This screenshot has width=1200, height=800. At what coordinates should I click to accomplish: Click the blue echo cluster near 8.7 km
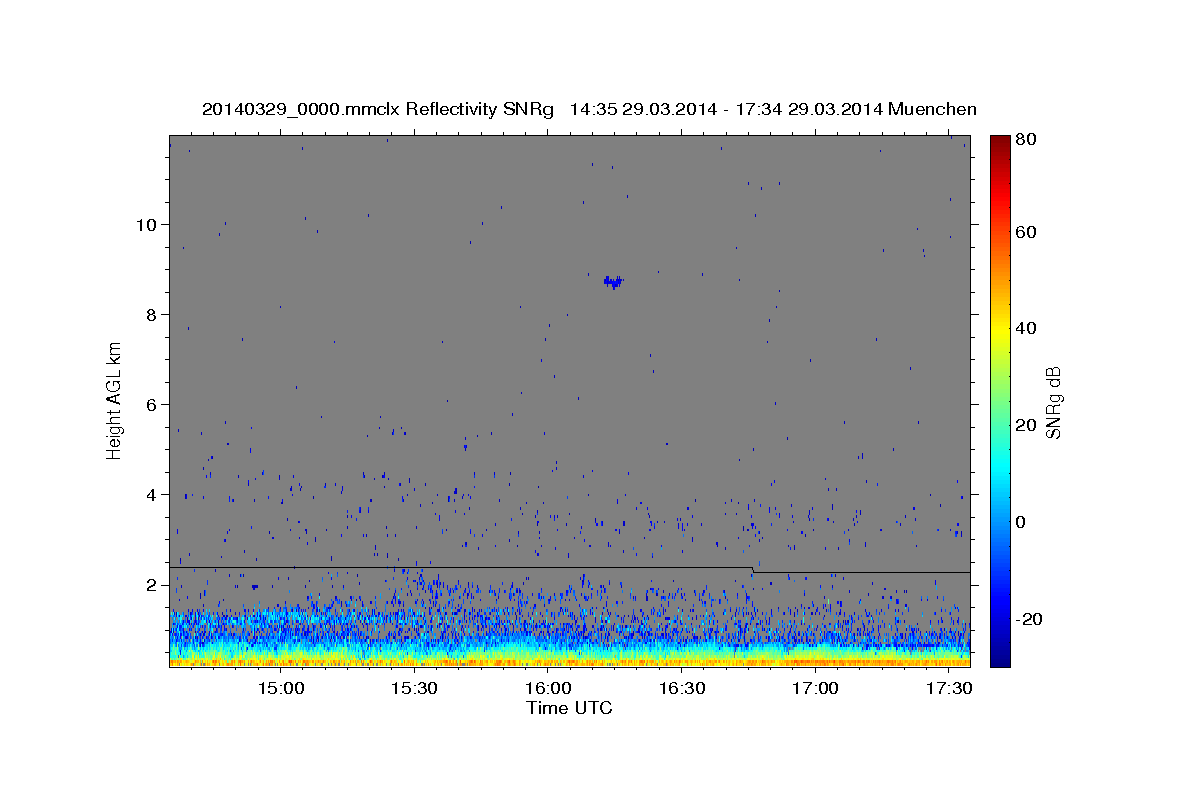point(613,282)
